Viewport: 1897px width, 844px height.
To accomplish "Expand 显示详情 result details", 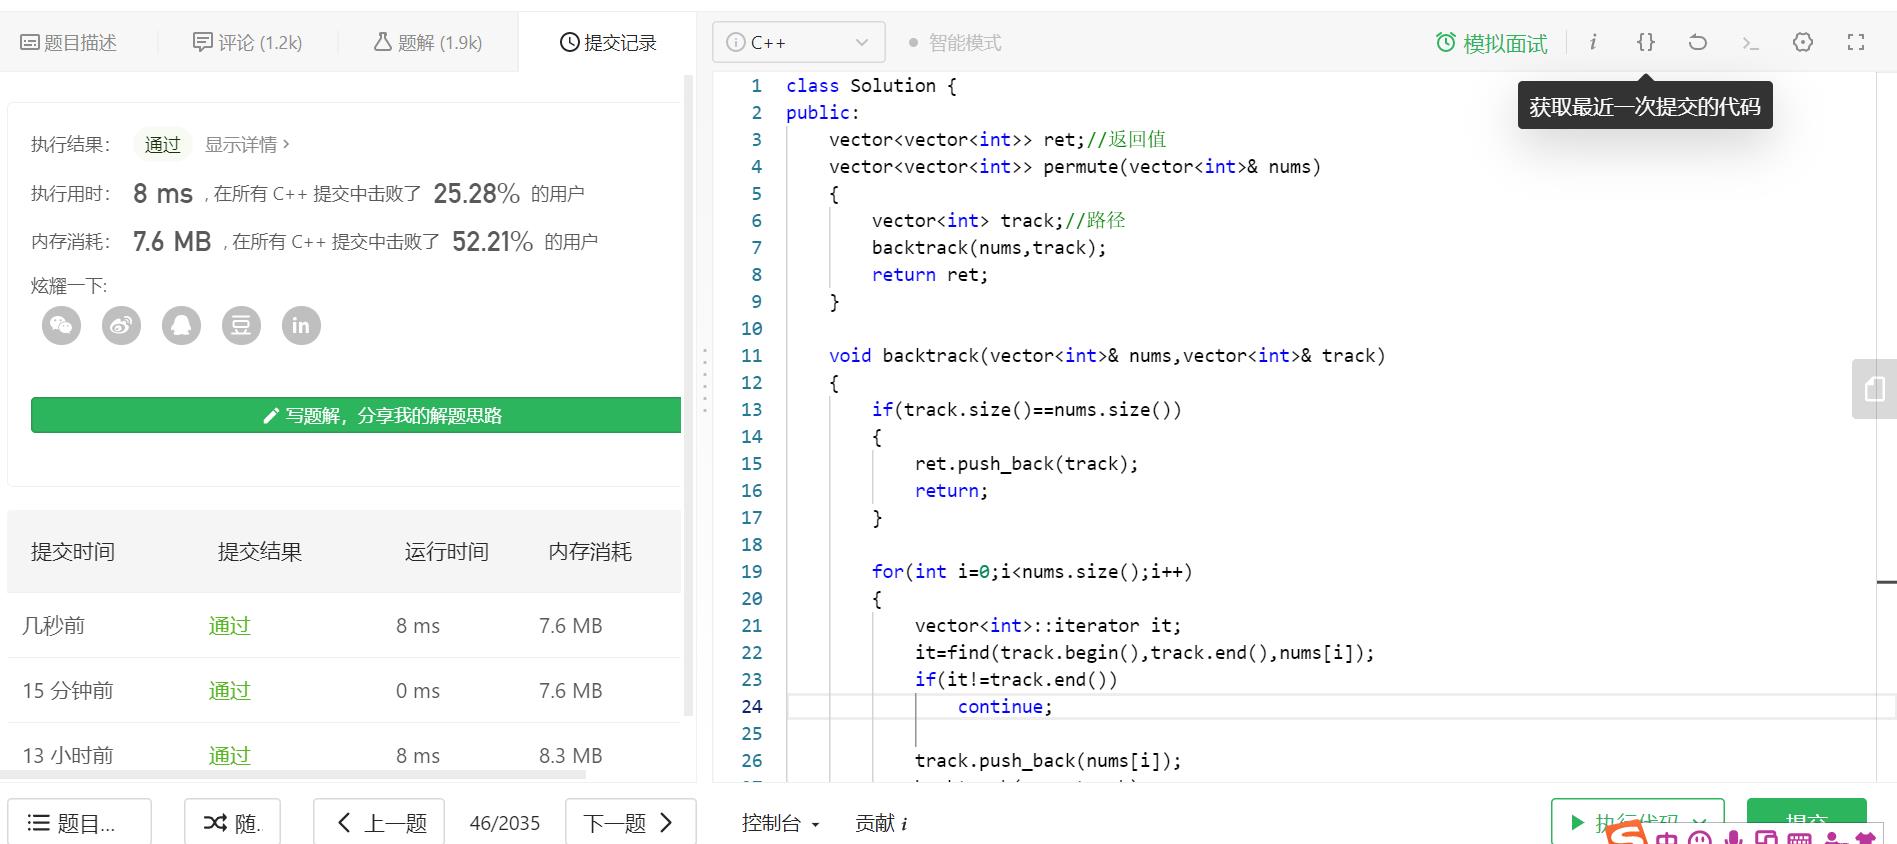I will [247, 145].
